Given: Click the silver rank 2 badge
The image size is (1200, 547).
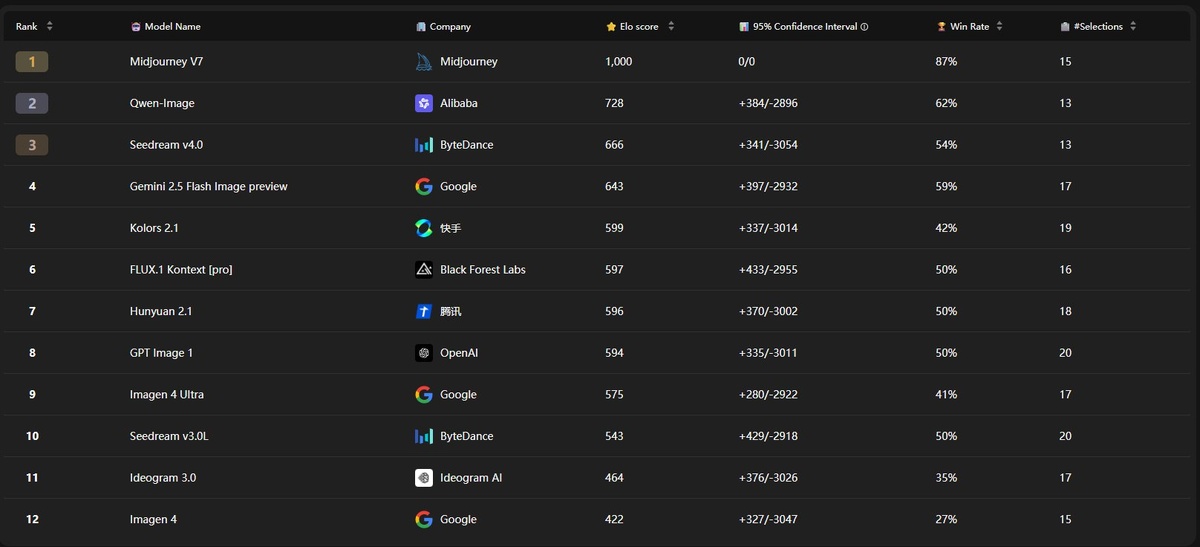Looking at the screenshot, I should (x=32, y=103).
